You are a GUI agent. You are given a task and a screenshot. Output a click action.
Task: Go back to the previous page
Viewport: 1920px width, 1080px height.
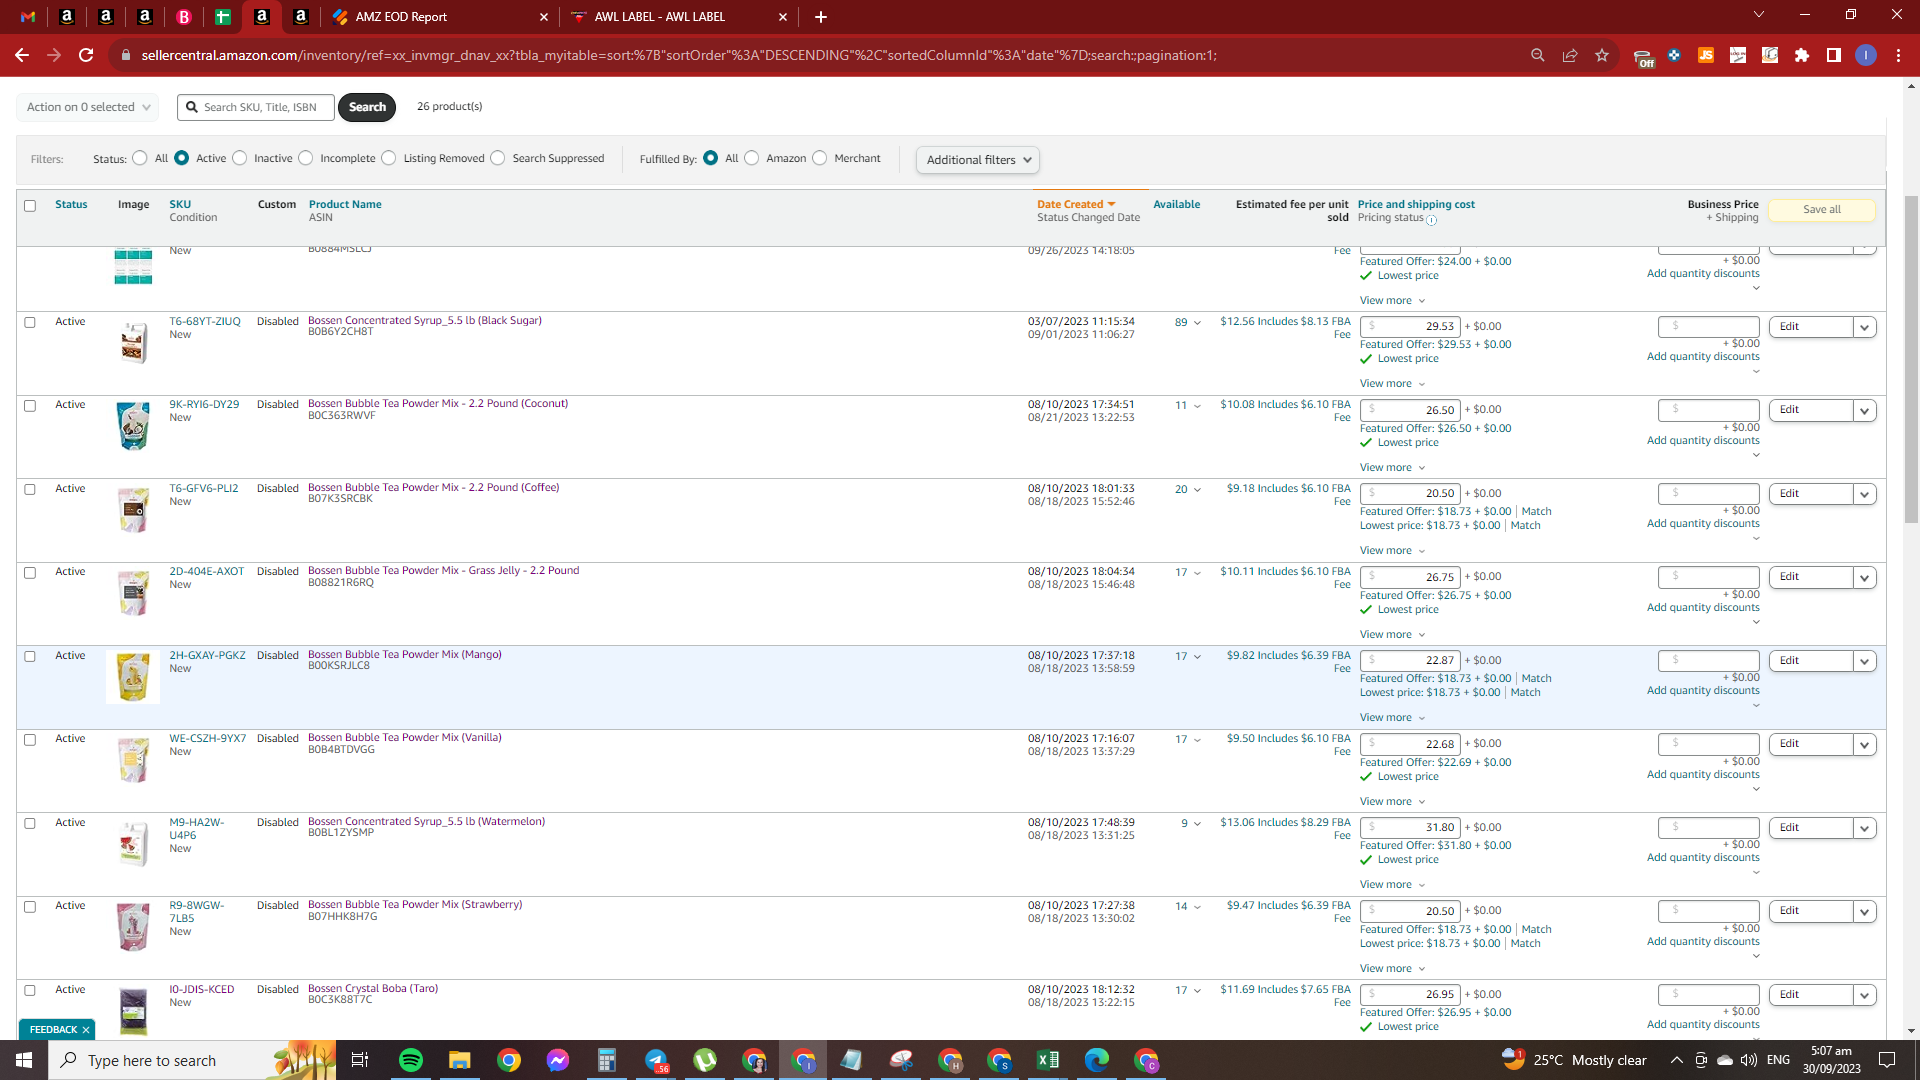click(22, 55)
